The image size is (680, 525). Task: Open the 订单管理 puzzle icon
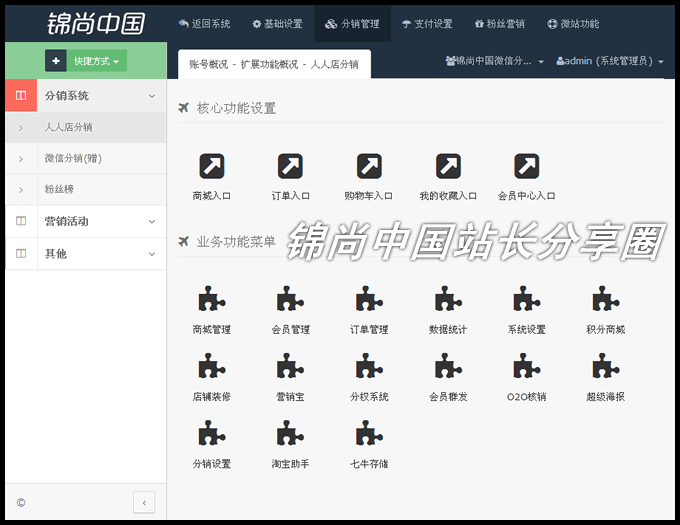point(369,299)
